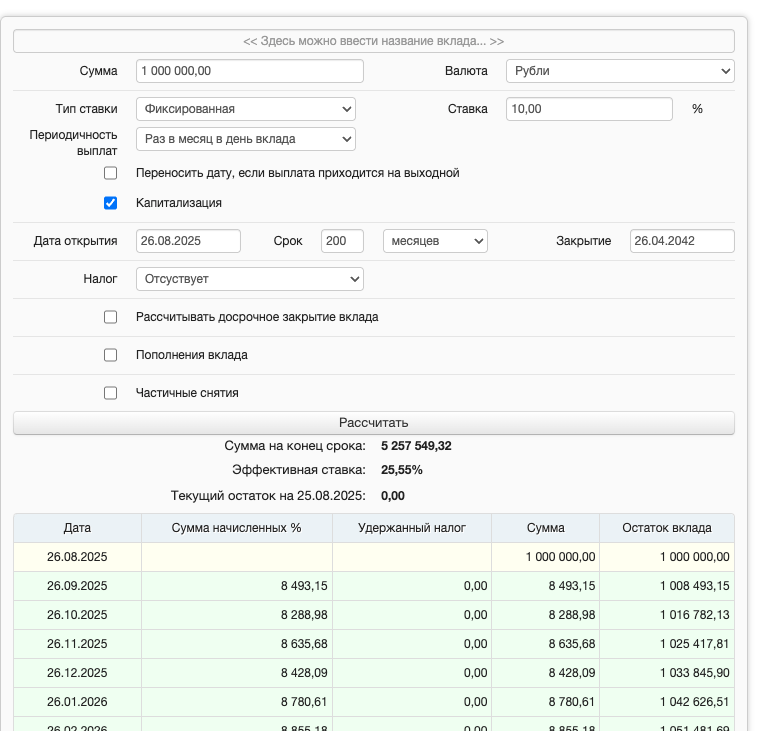Click the 1 016 782,13 balance cell
Screen dimensions: 777x731
click(x=667, y=615)
